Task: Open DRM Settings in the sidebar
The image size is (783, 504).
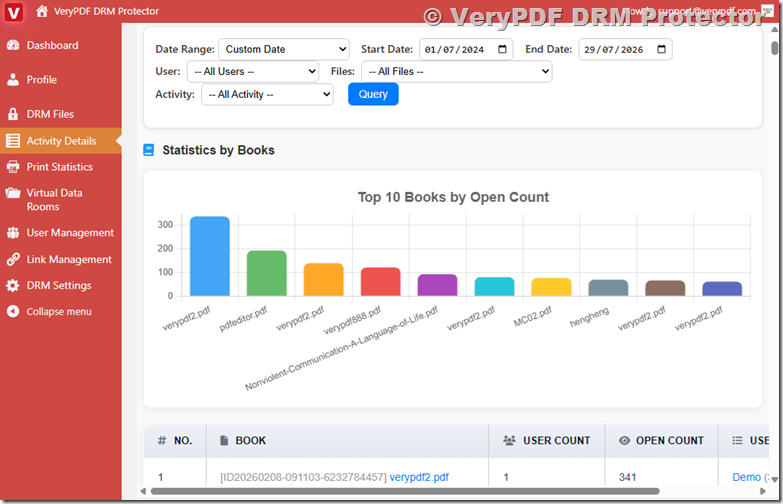Action: (59, 285)
